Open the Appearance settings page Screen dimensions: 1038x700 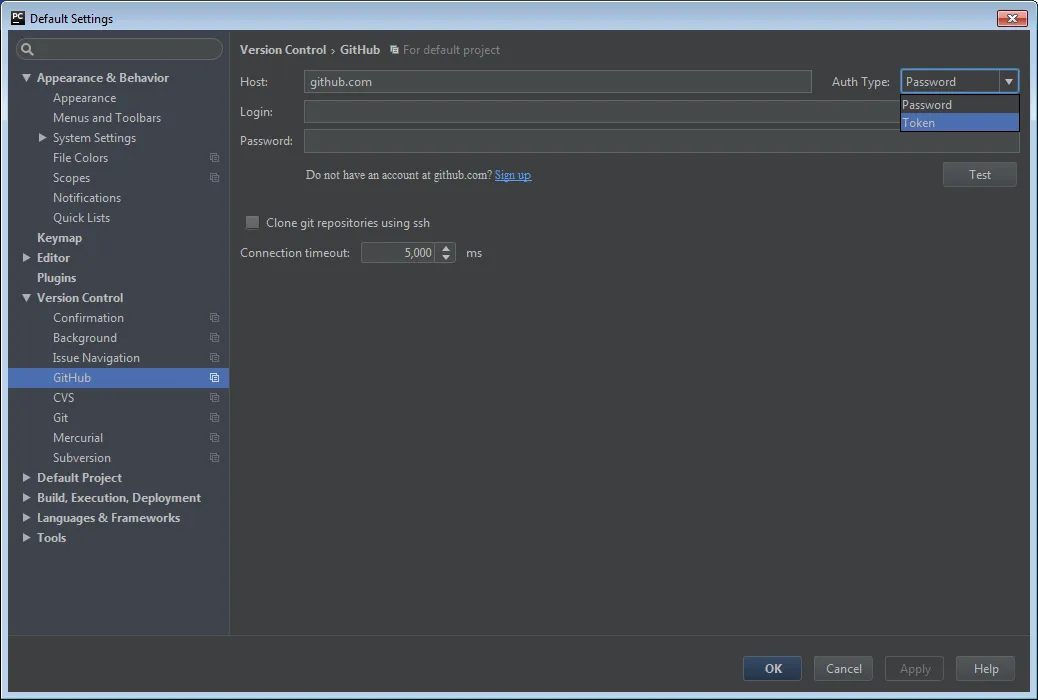click(85, 98)
